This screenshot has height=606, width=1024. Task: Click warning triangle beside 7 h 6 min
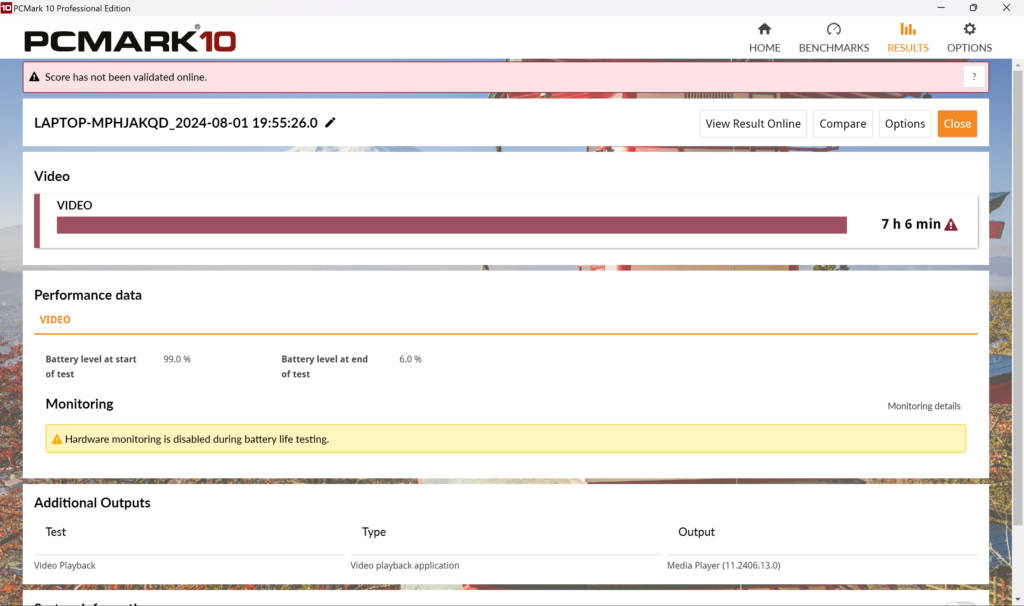[951, 225]
